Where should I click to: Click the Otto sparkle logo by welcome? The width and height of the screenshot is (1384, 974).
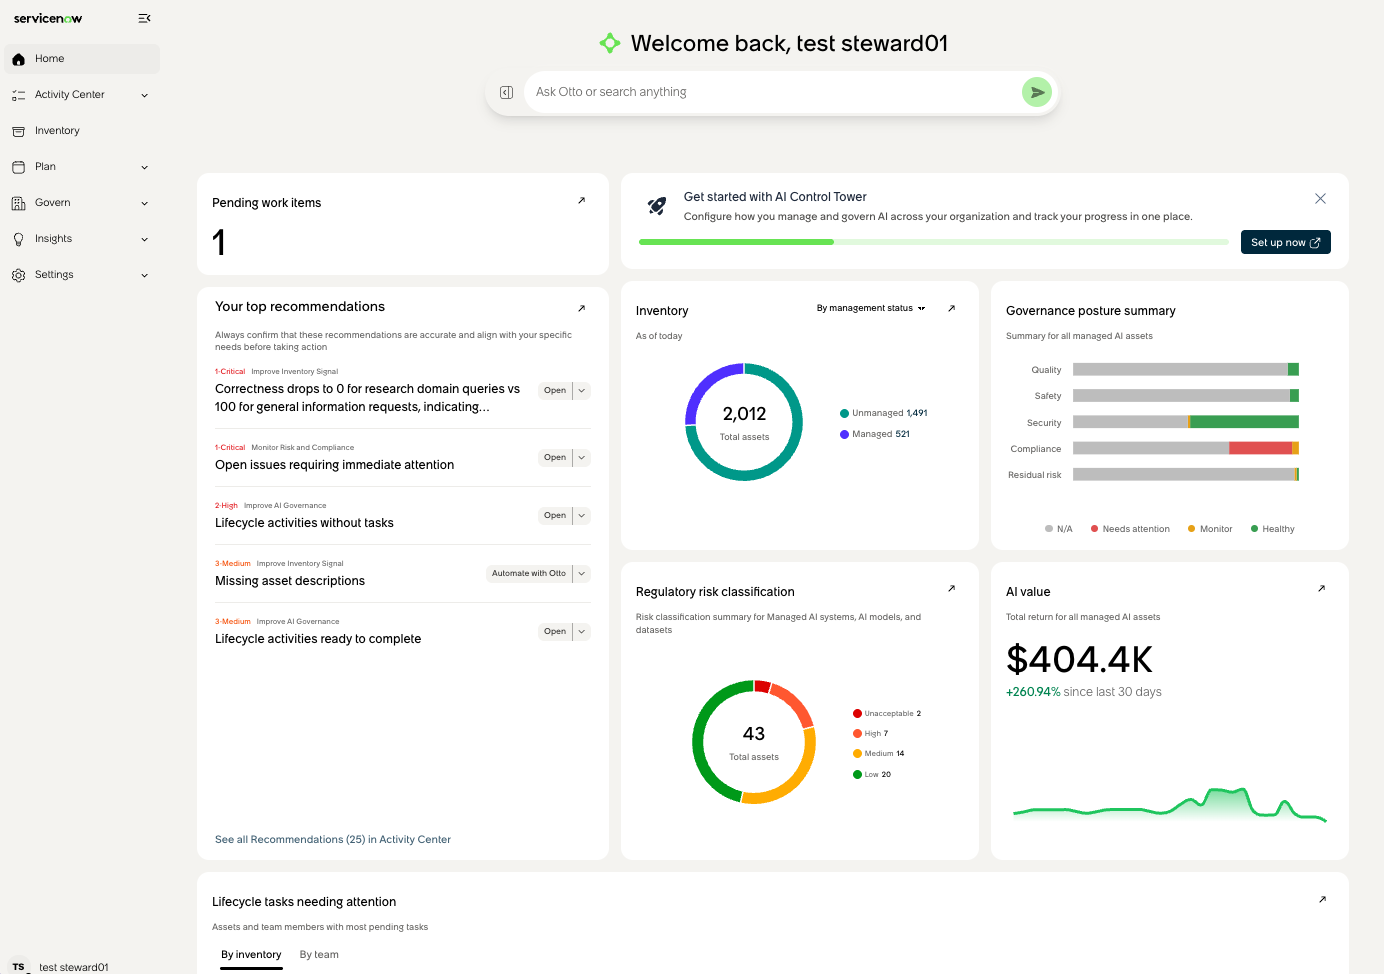click(610, 43)
